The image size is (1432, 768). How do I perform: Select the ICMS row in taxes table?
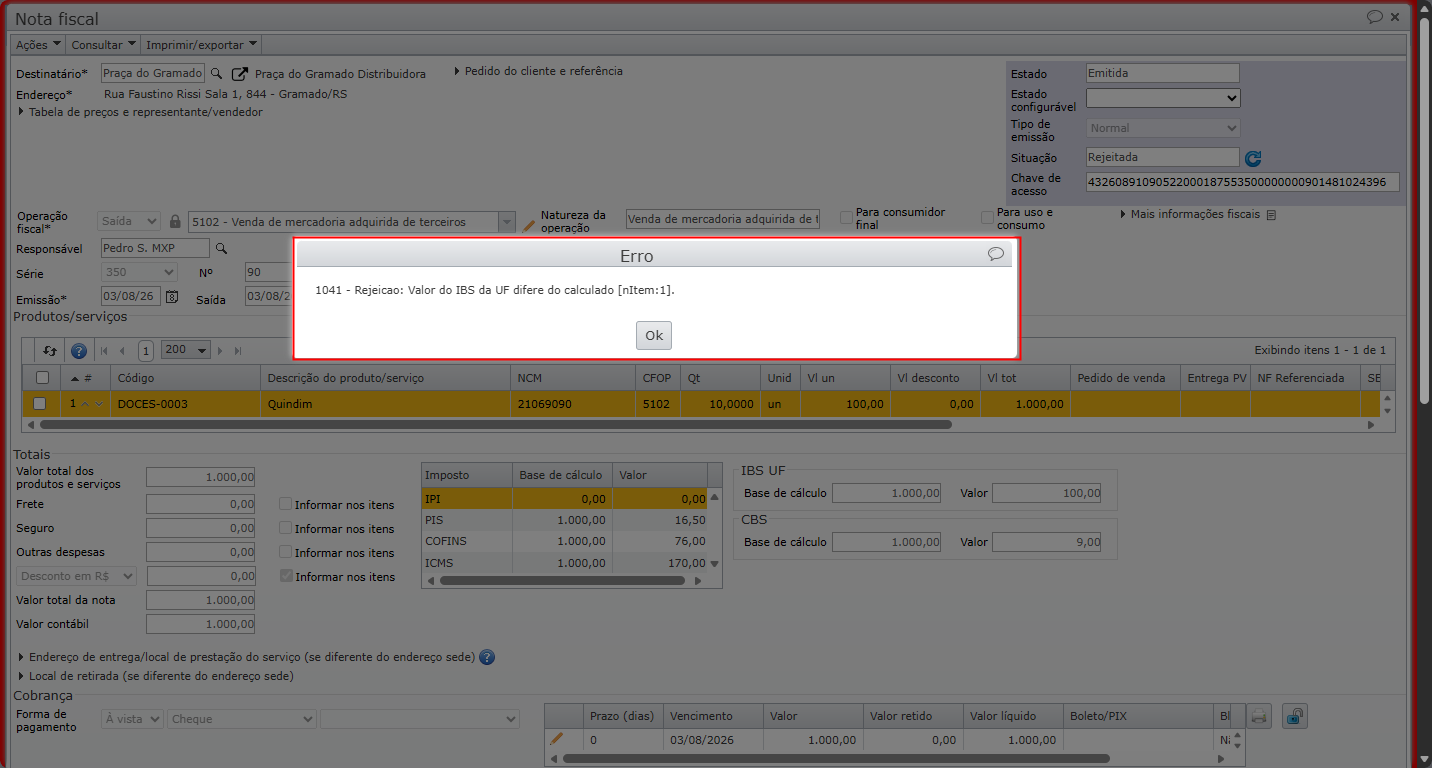tap(564, 563)
